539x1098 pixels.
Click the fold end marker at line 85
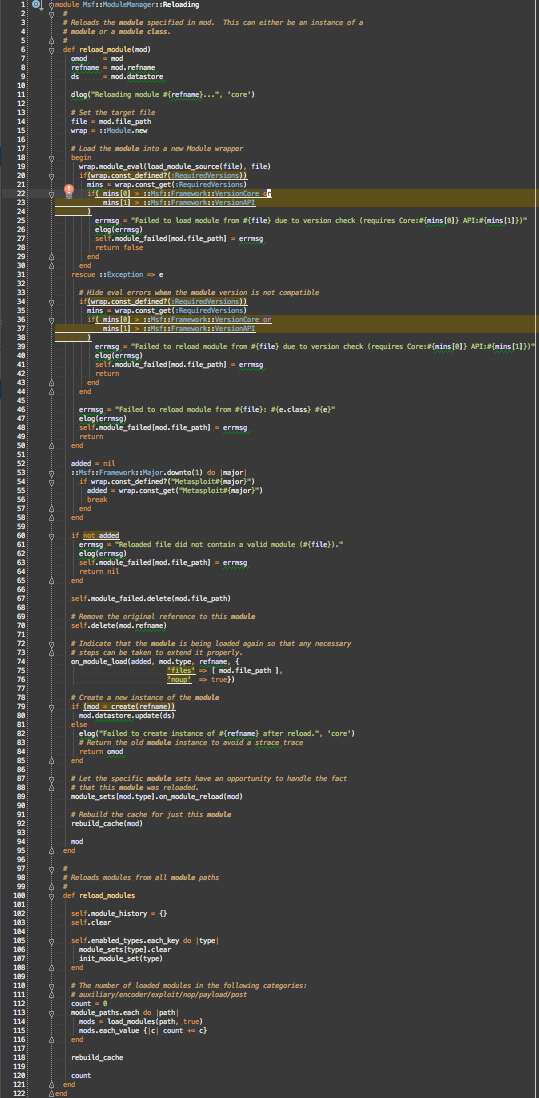pos(51,760)
